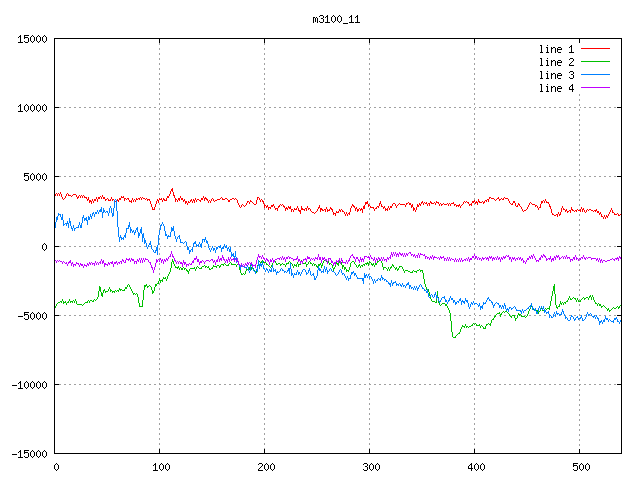
Task: Click the -15000 y-axis tick label
Action: (x=28, y=453)
